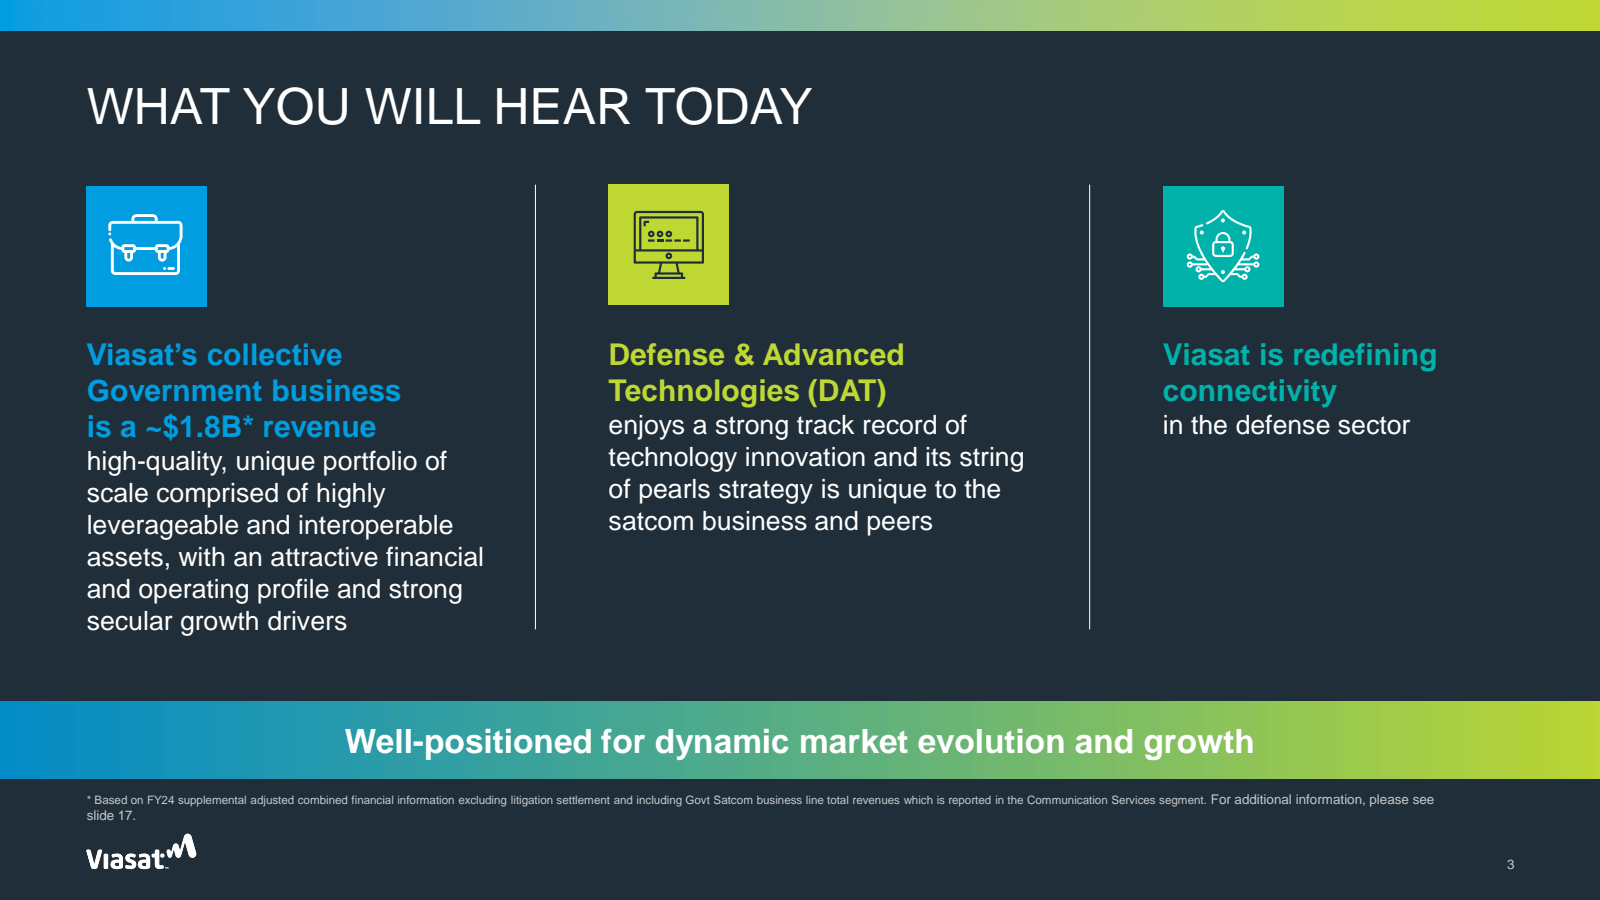Viewport: 1600px width, 900px height.
Task: Click 'technology innovation and its string' line
Action: (816, 457)
